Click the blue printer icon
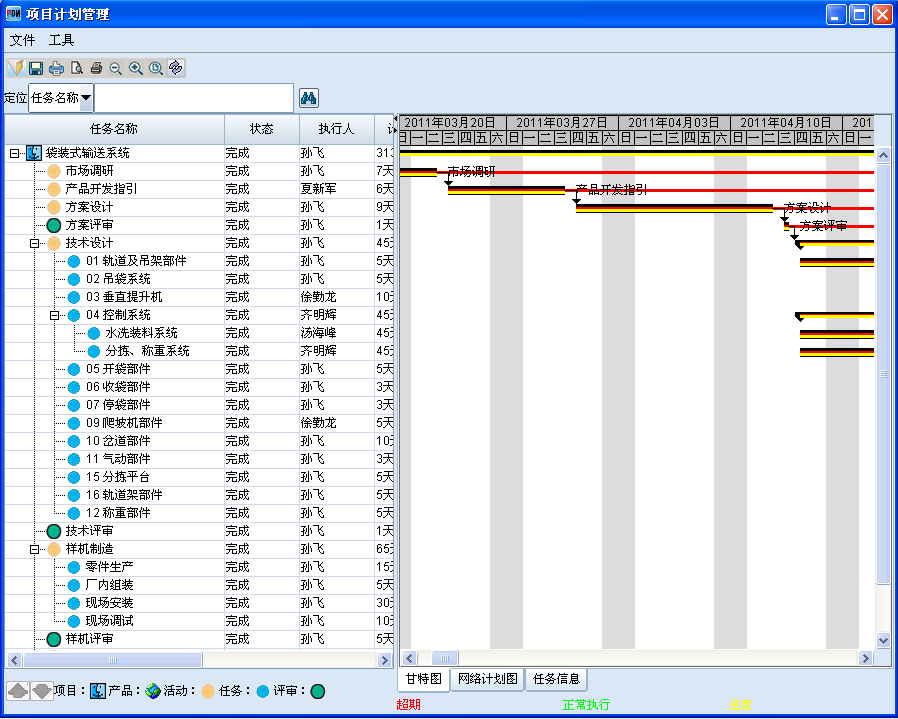The height and width of the screenshot is (719, 898). (56, 68)
